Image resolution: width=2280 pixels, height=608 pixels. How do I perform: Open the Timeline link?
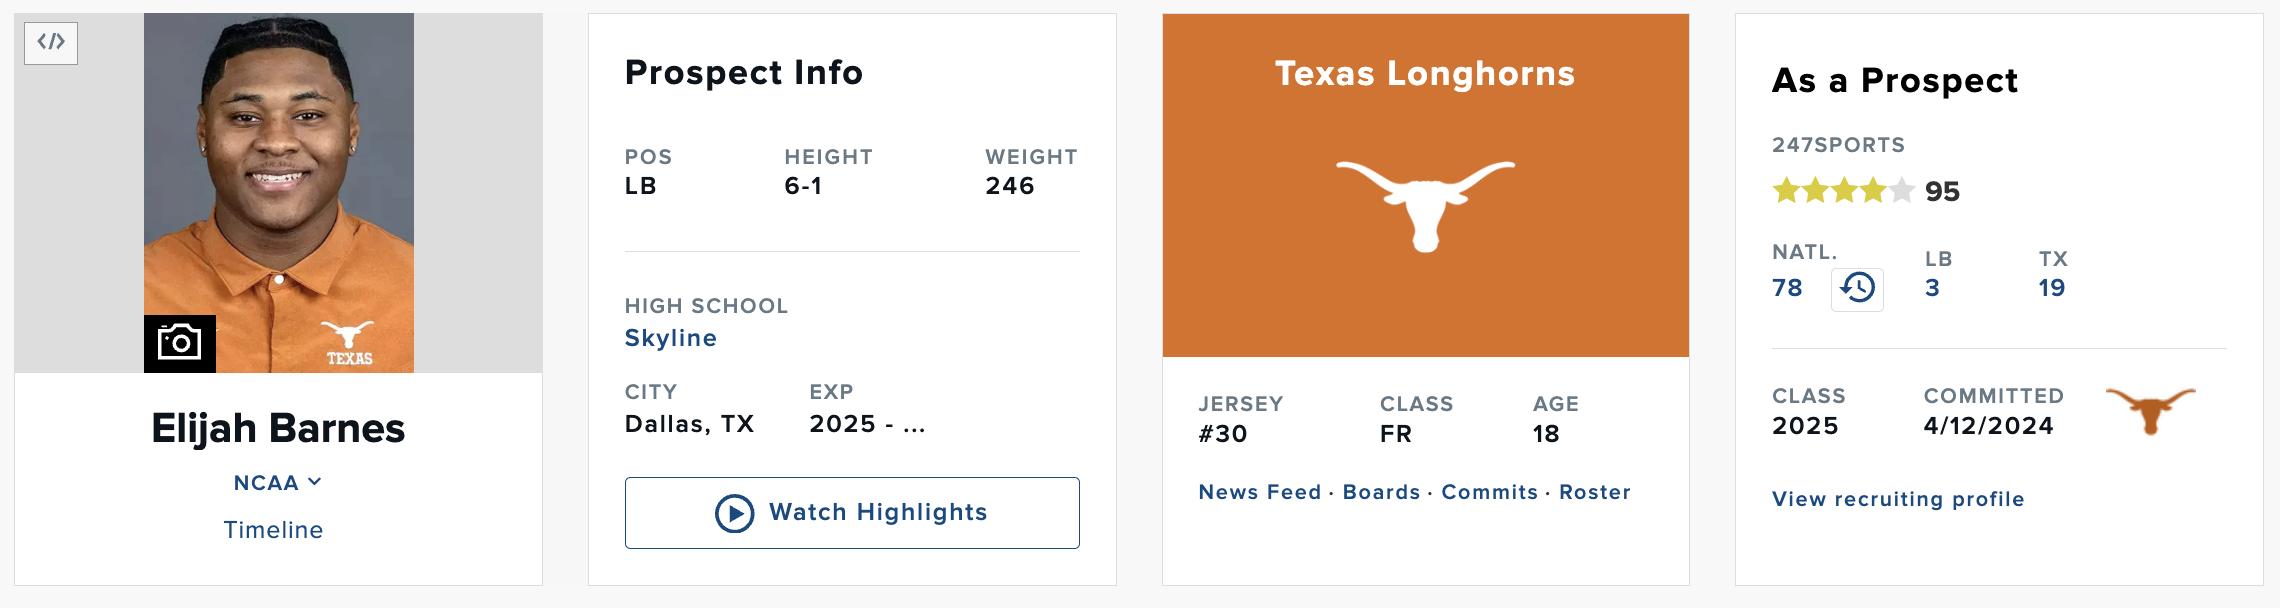click(273, 530)
